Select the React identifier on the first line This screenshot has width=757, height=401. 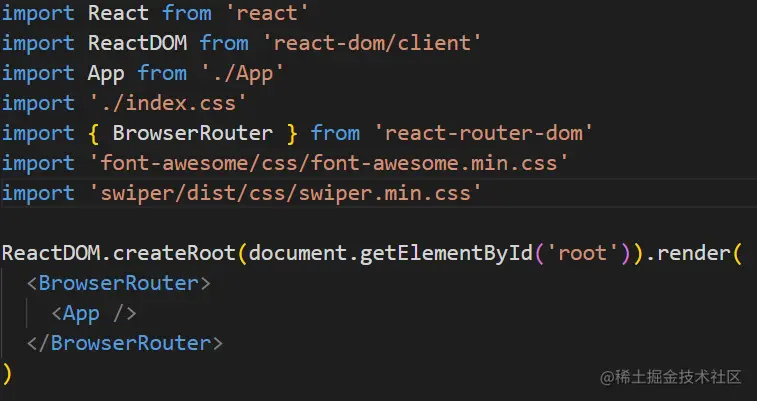[118, 13]
